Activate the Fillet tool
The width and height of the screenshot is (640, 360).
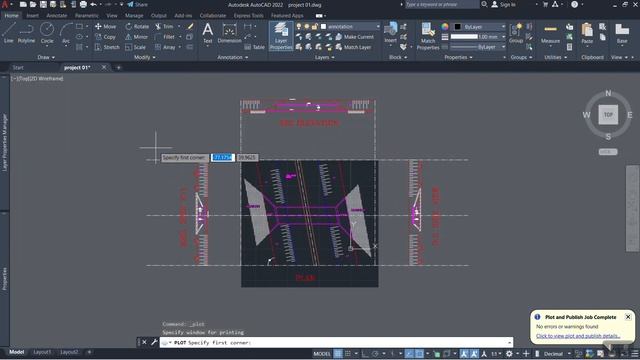[165, 37]
